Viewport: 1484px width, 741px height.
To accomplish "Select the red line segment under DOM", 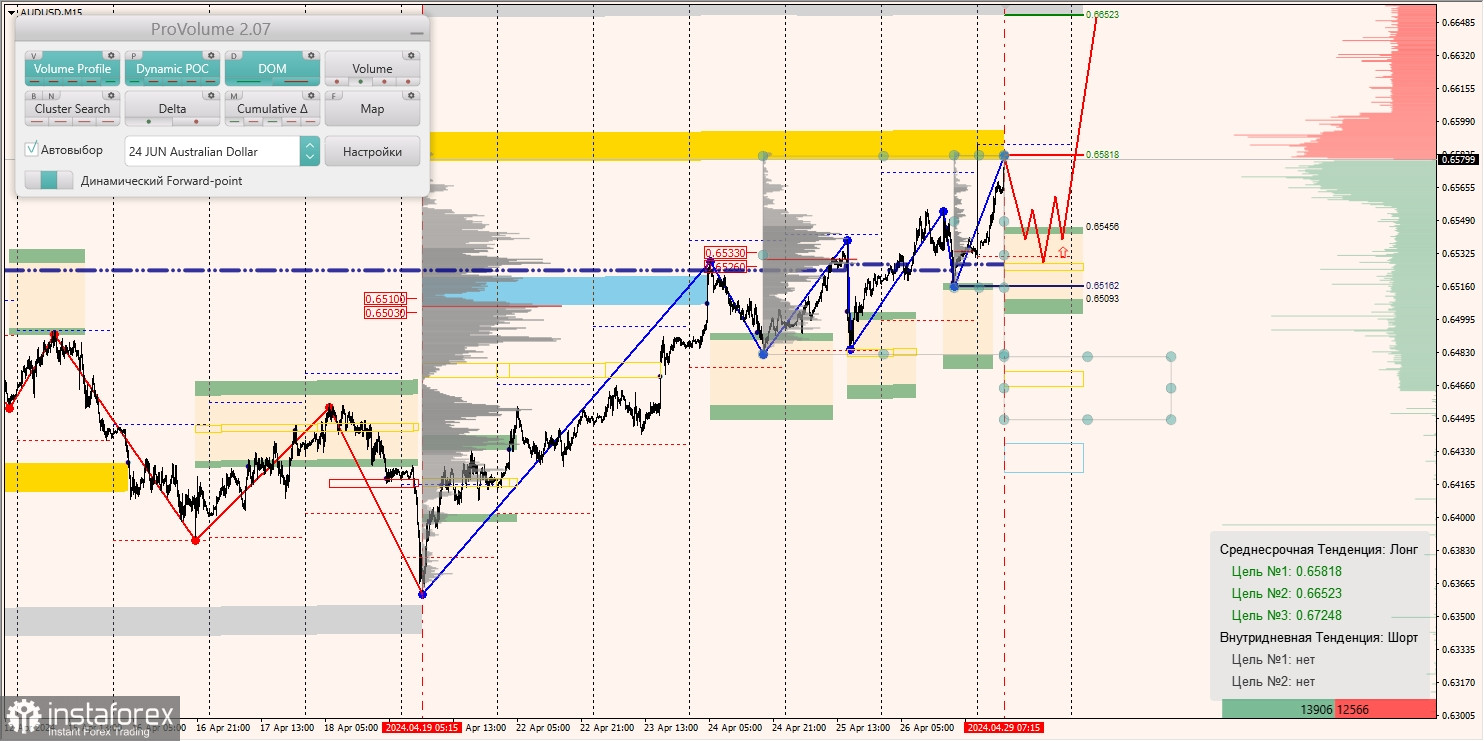I will click(296, 81).
